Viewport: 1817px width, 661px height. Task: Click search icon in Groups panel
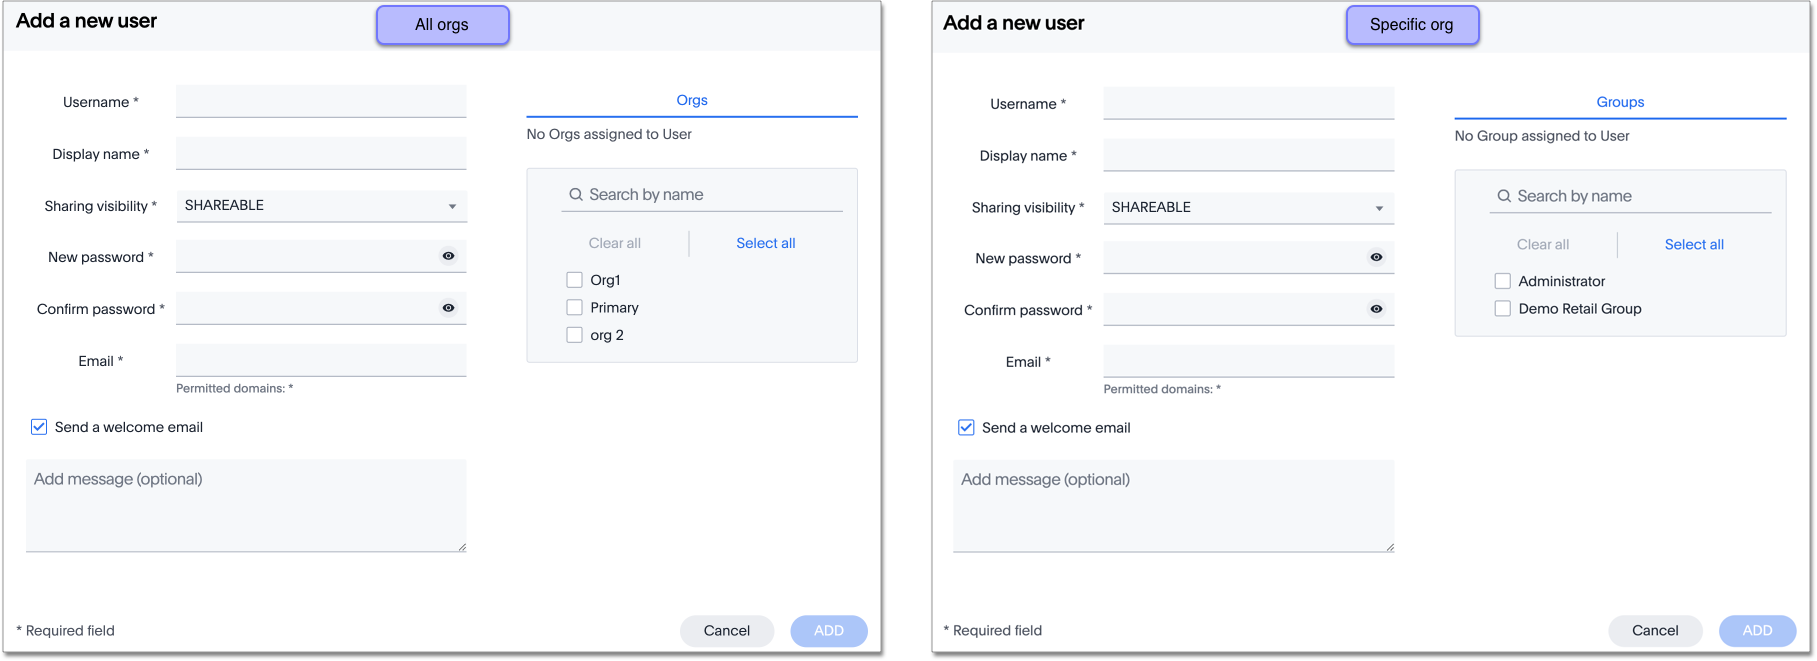click(1504, 196)
